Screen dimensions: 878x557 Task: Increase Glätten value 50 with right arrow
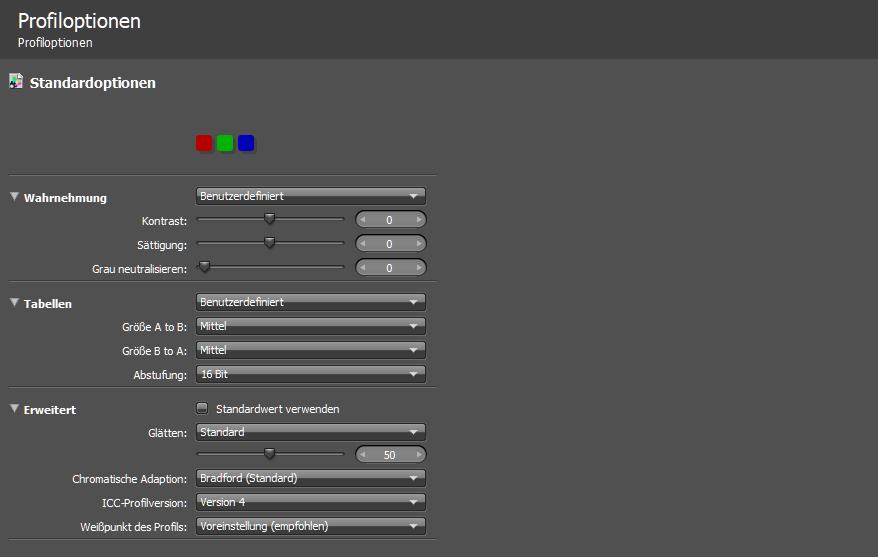point(419,455)
